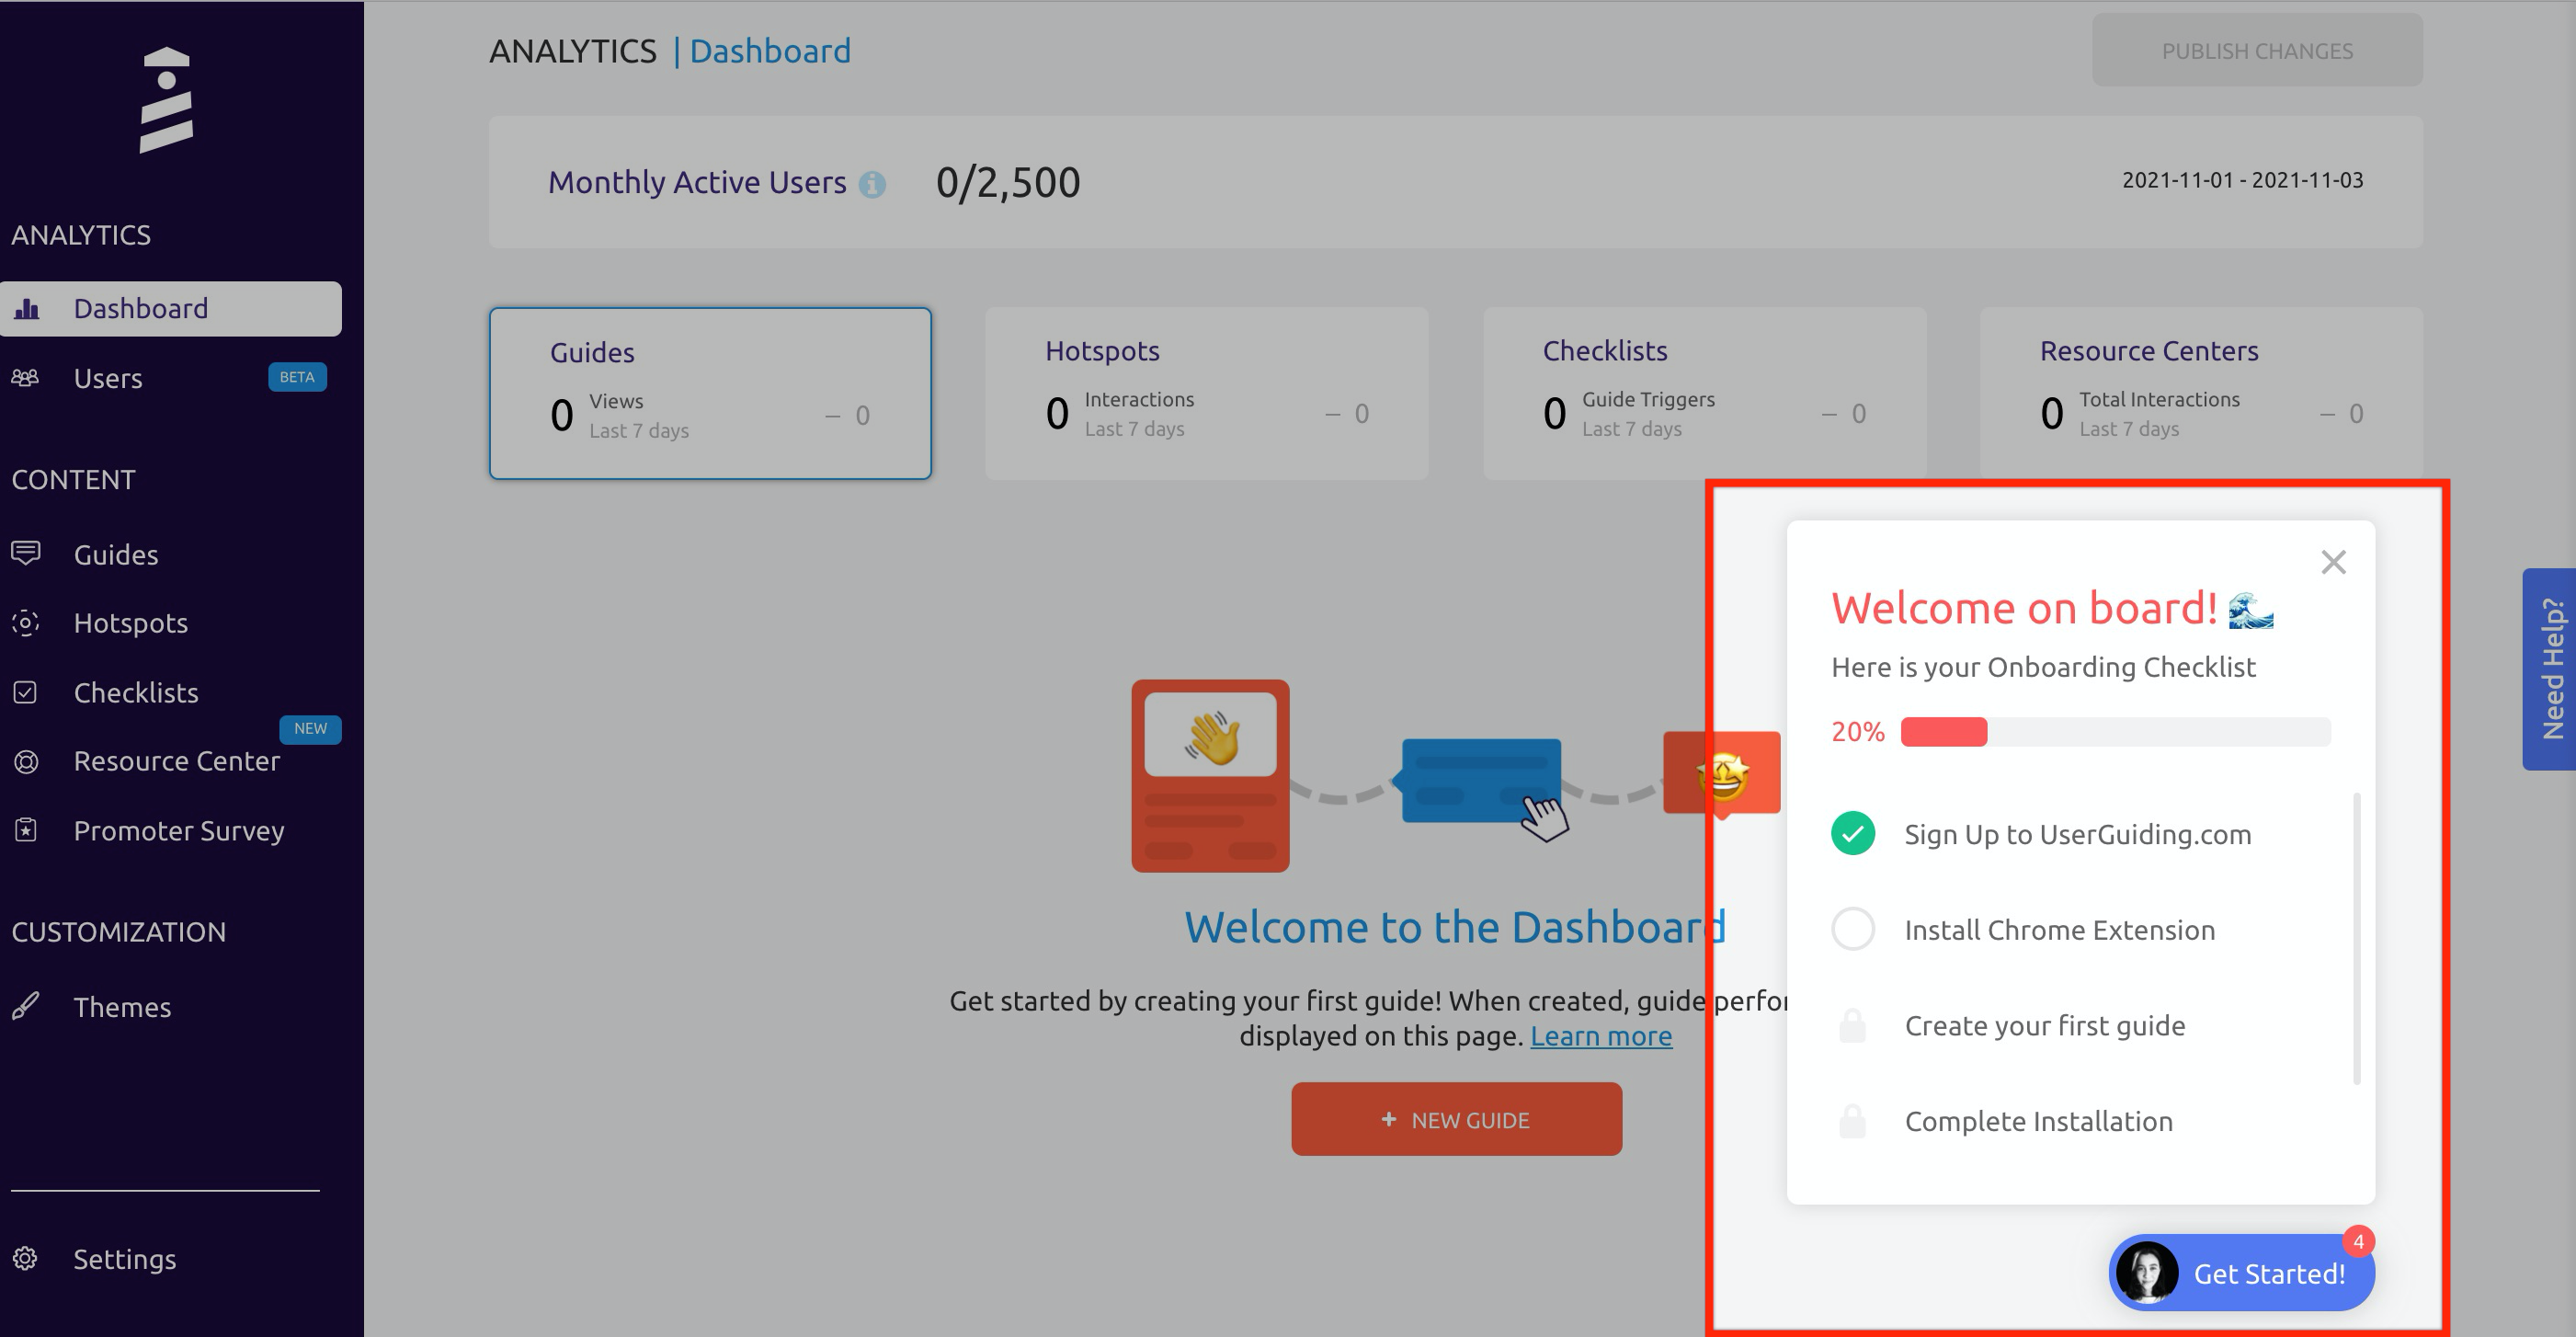Select the Promoter Survey star icon

pos(25,830)
